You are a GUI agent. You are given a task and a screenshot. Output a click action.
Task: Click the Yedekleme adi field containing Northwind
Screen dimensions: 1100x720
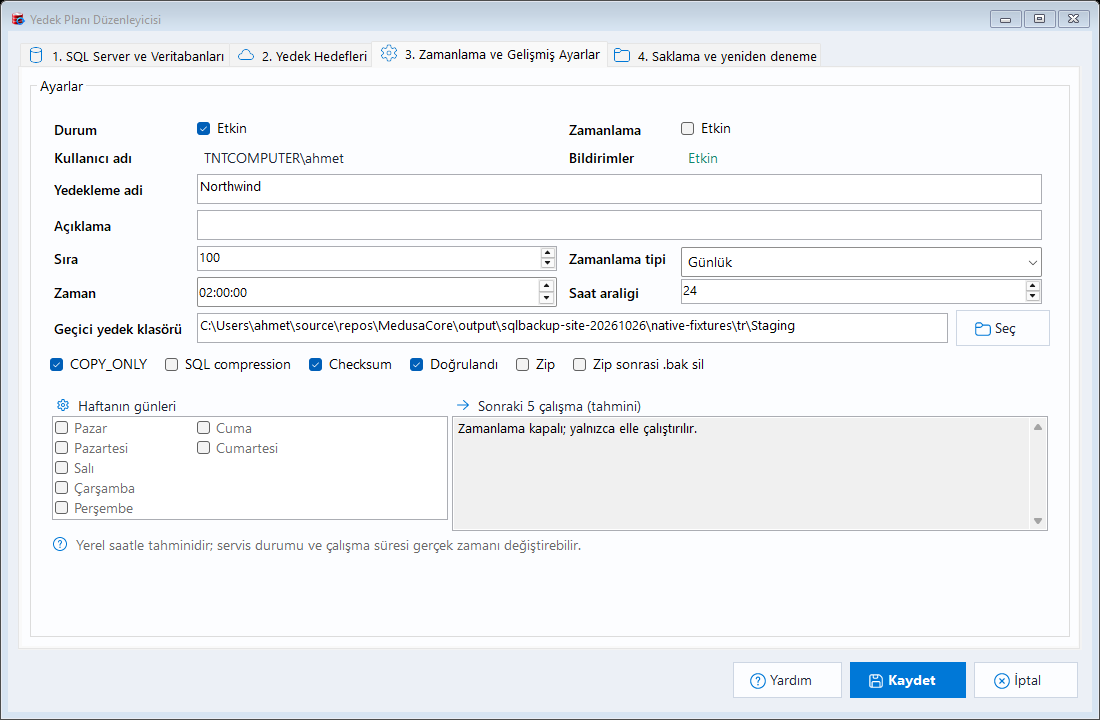(619, 189)
